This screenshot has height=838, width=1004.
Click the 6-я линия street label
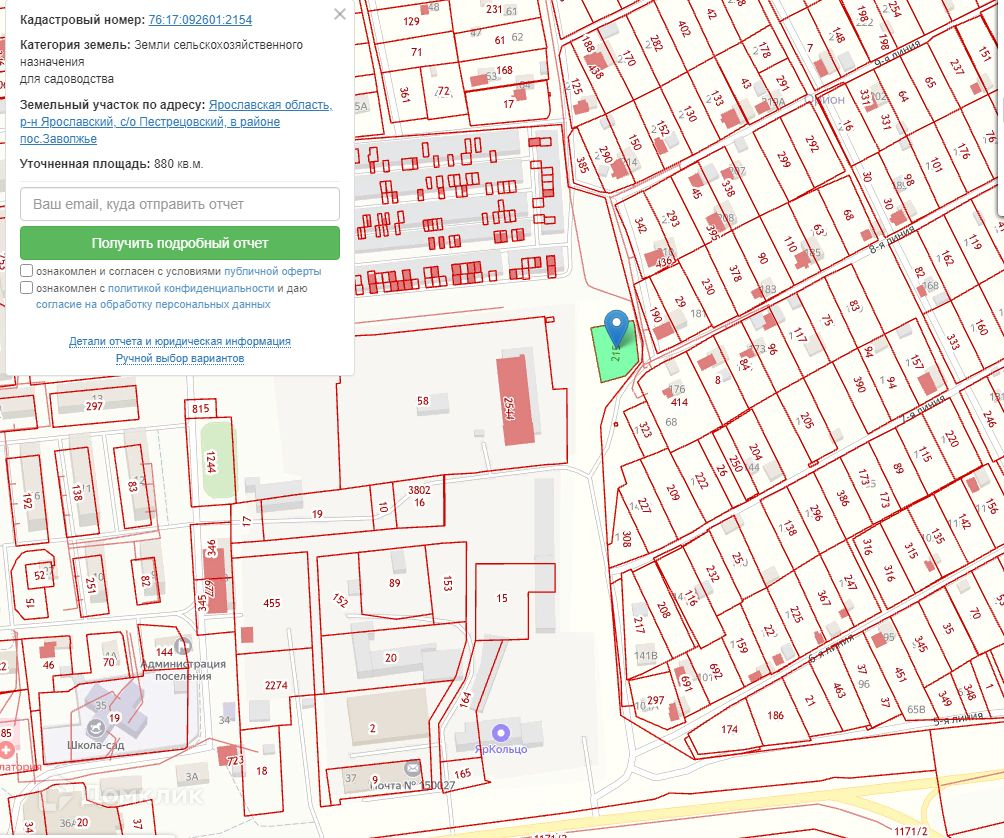click(x=832, y=648)
